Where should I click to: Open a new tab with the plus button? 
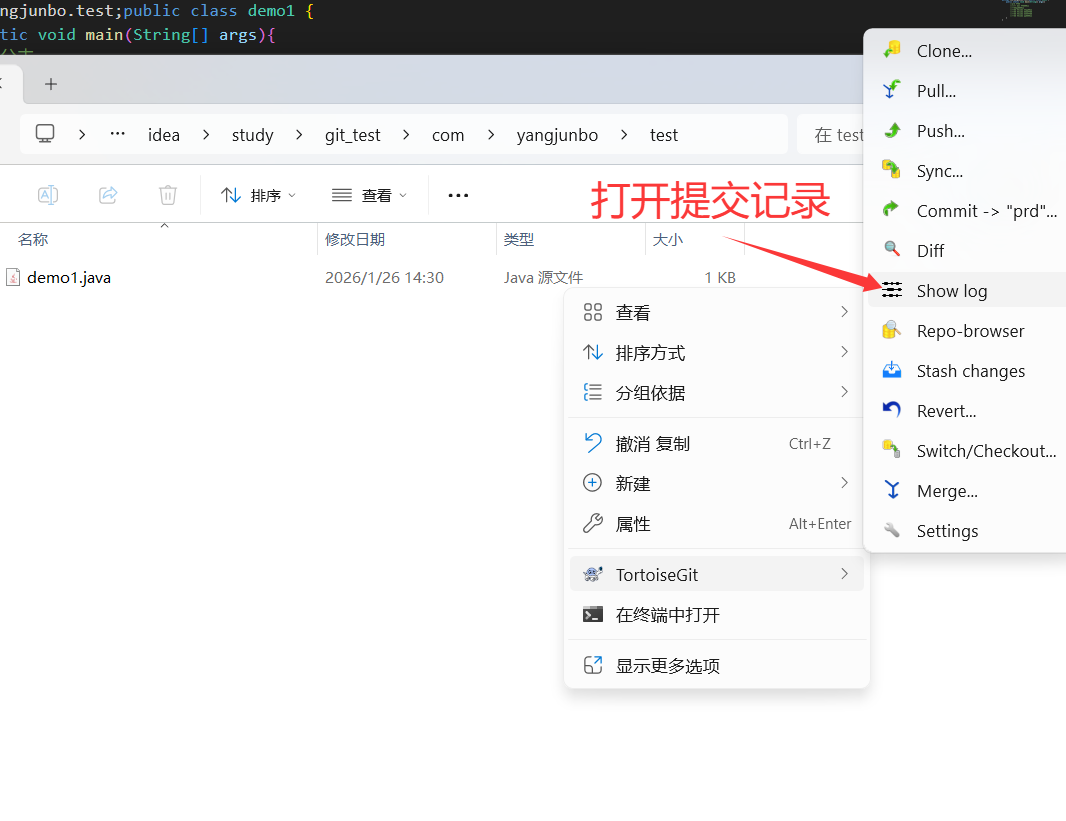point(50,84)
